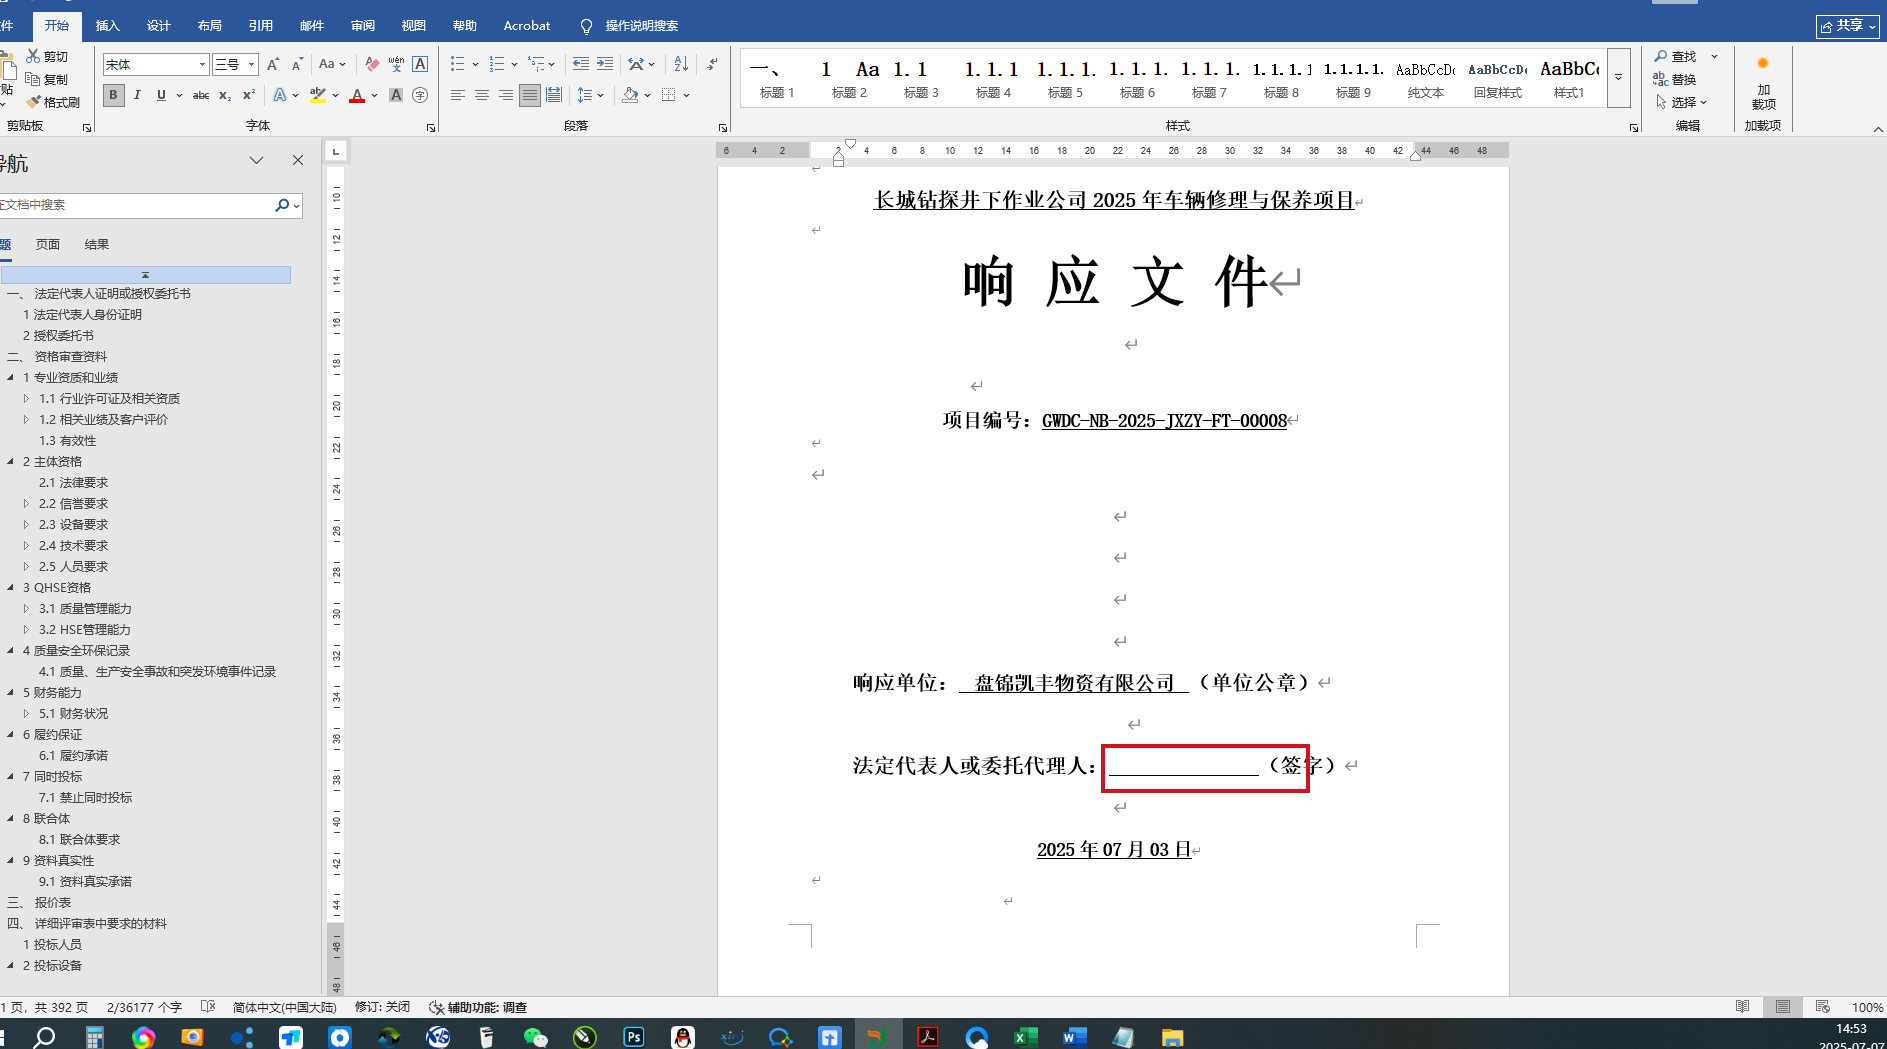The height and width of the screenshot is (1049, 1887).
Task: Open Photoshop from the taskbar
Action: point(634,1037)
